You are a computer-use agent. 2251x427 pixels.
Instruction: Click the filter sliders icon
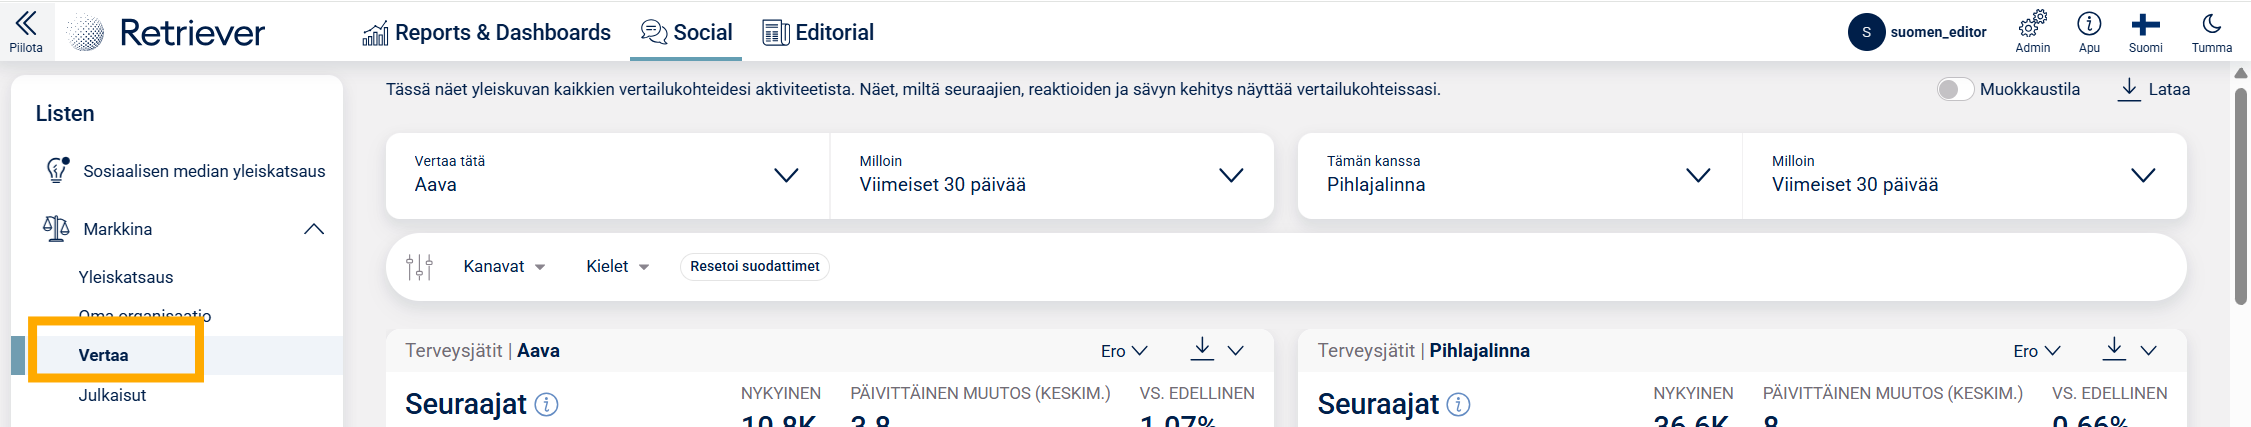click(x=420, y=267)
